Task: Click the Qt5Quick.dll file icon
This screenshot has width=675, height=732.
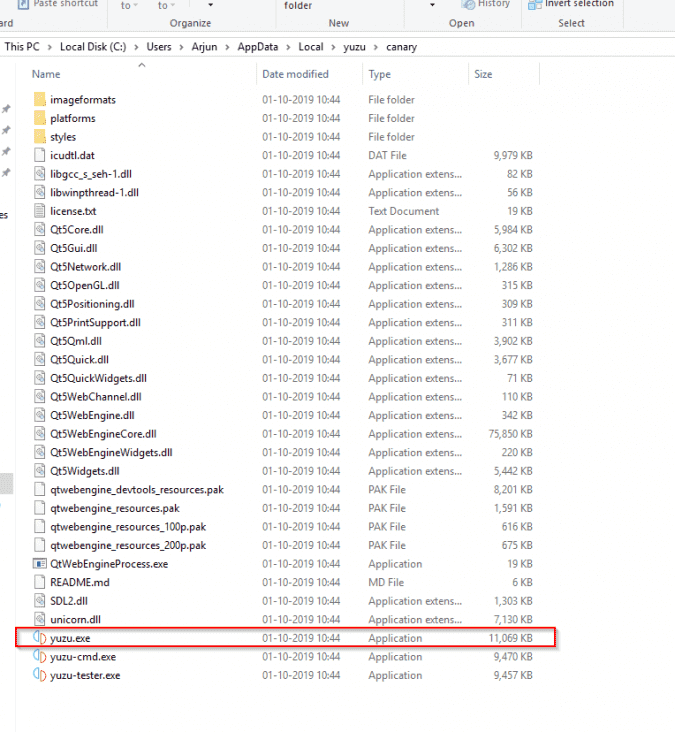Action: click(x=40, y=359)
